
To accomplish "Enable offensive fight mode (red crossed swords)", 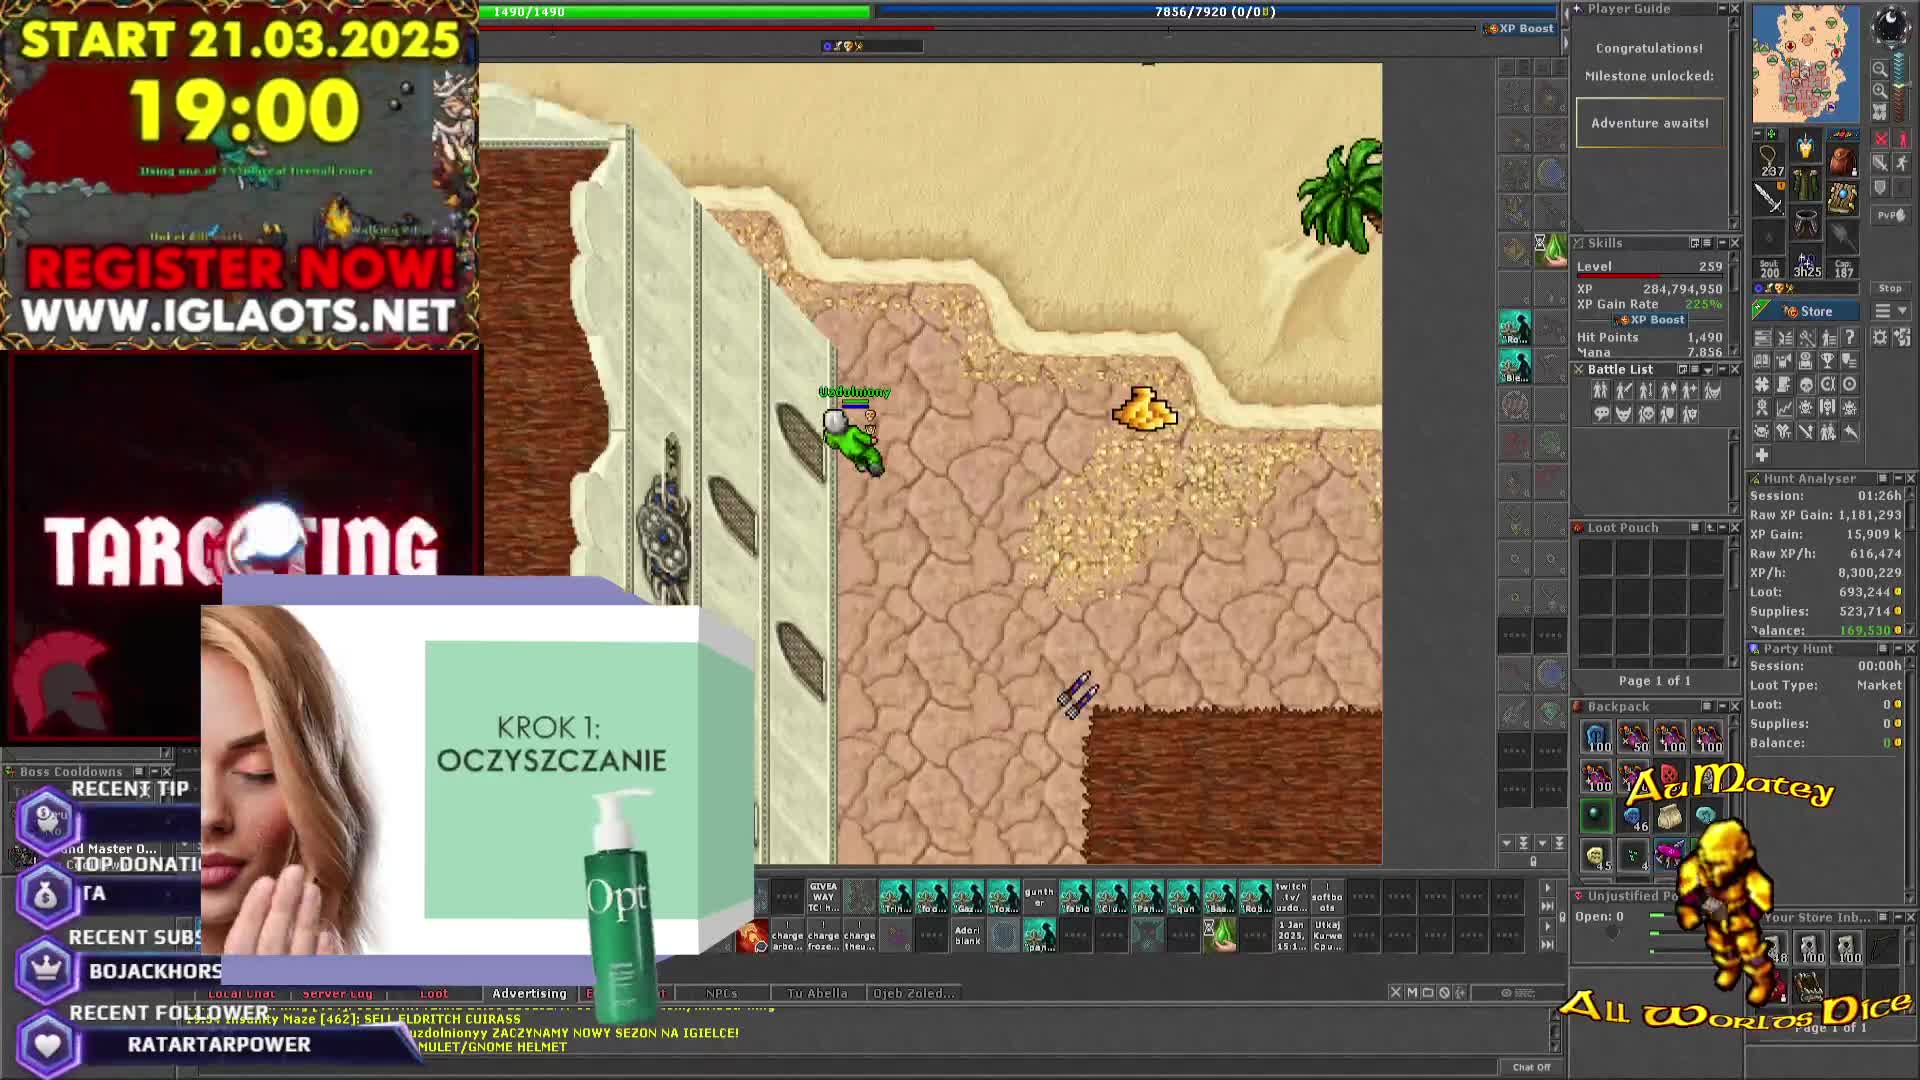I will [1881, 139].
